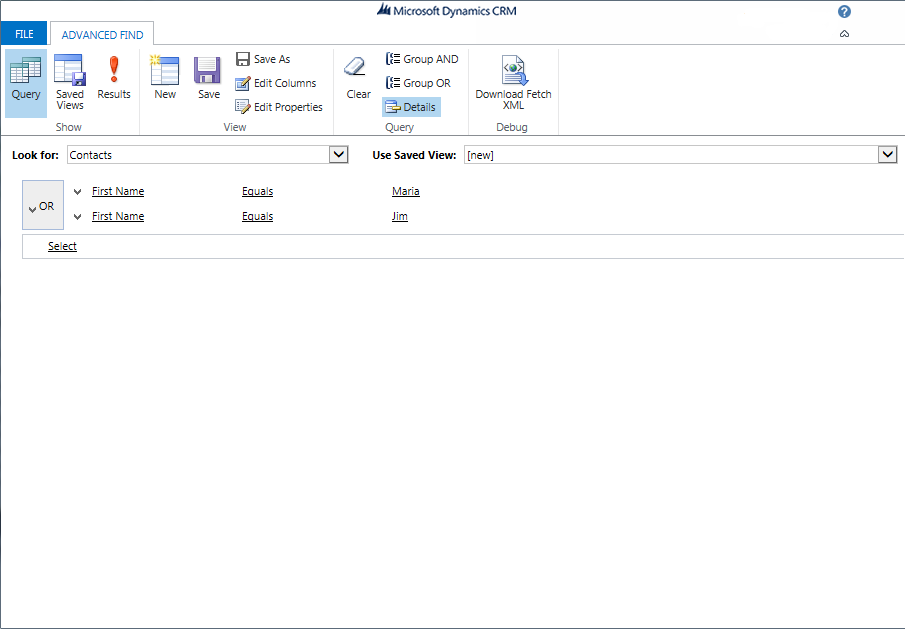The width and height of the screenshot is (905, 629).
Task: Select the ADVANCED FIND tab
Action: (x=102, y=35)
